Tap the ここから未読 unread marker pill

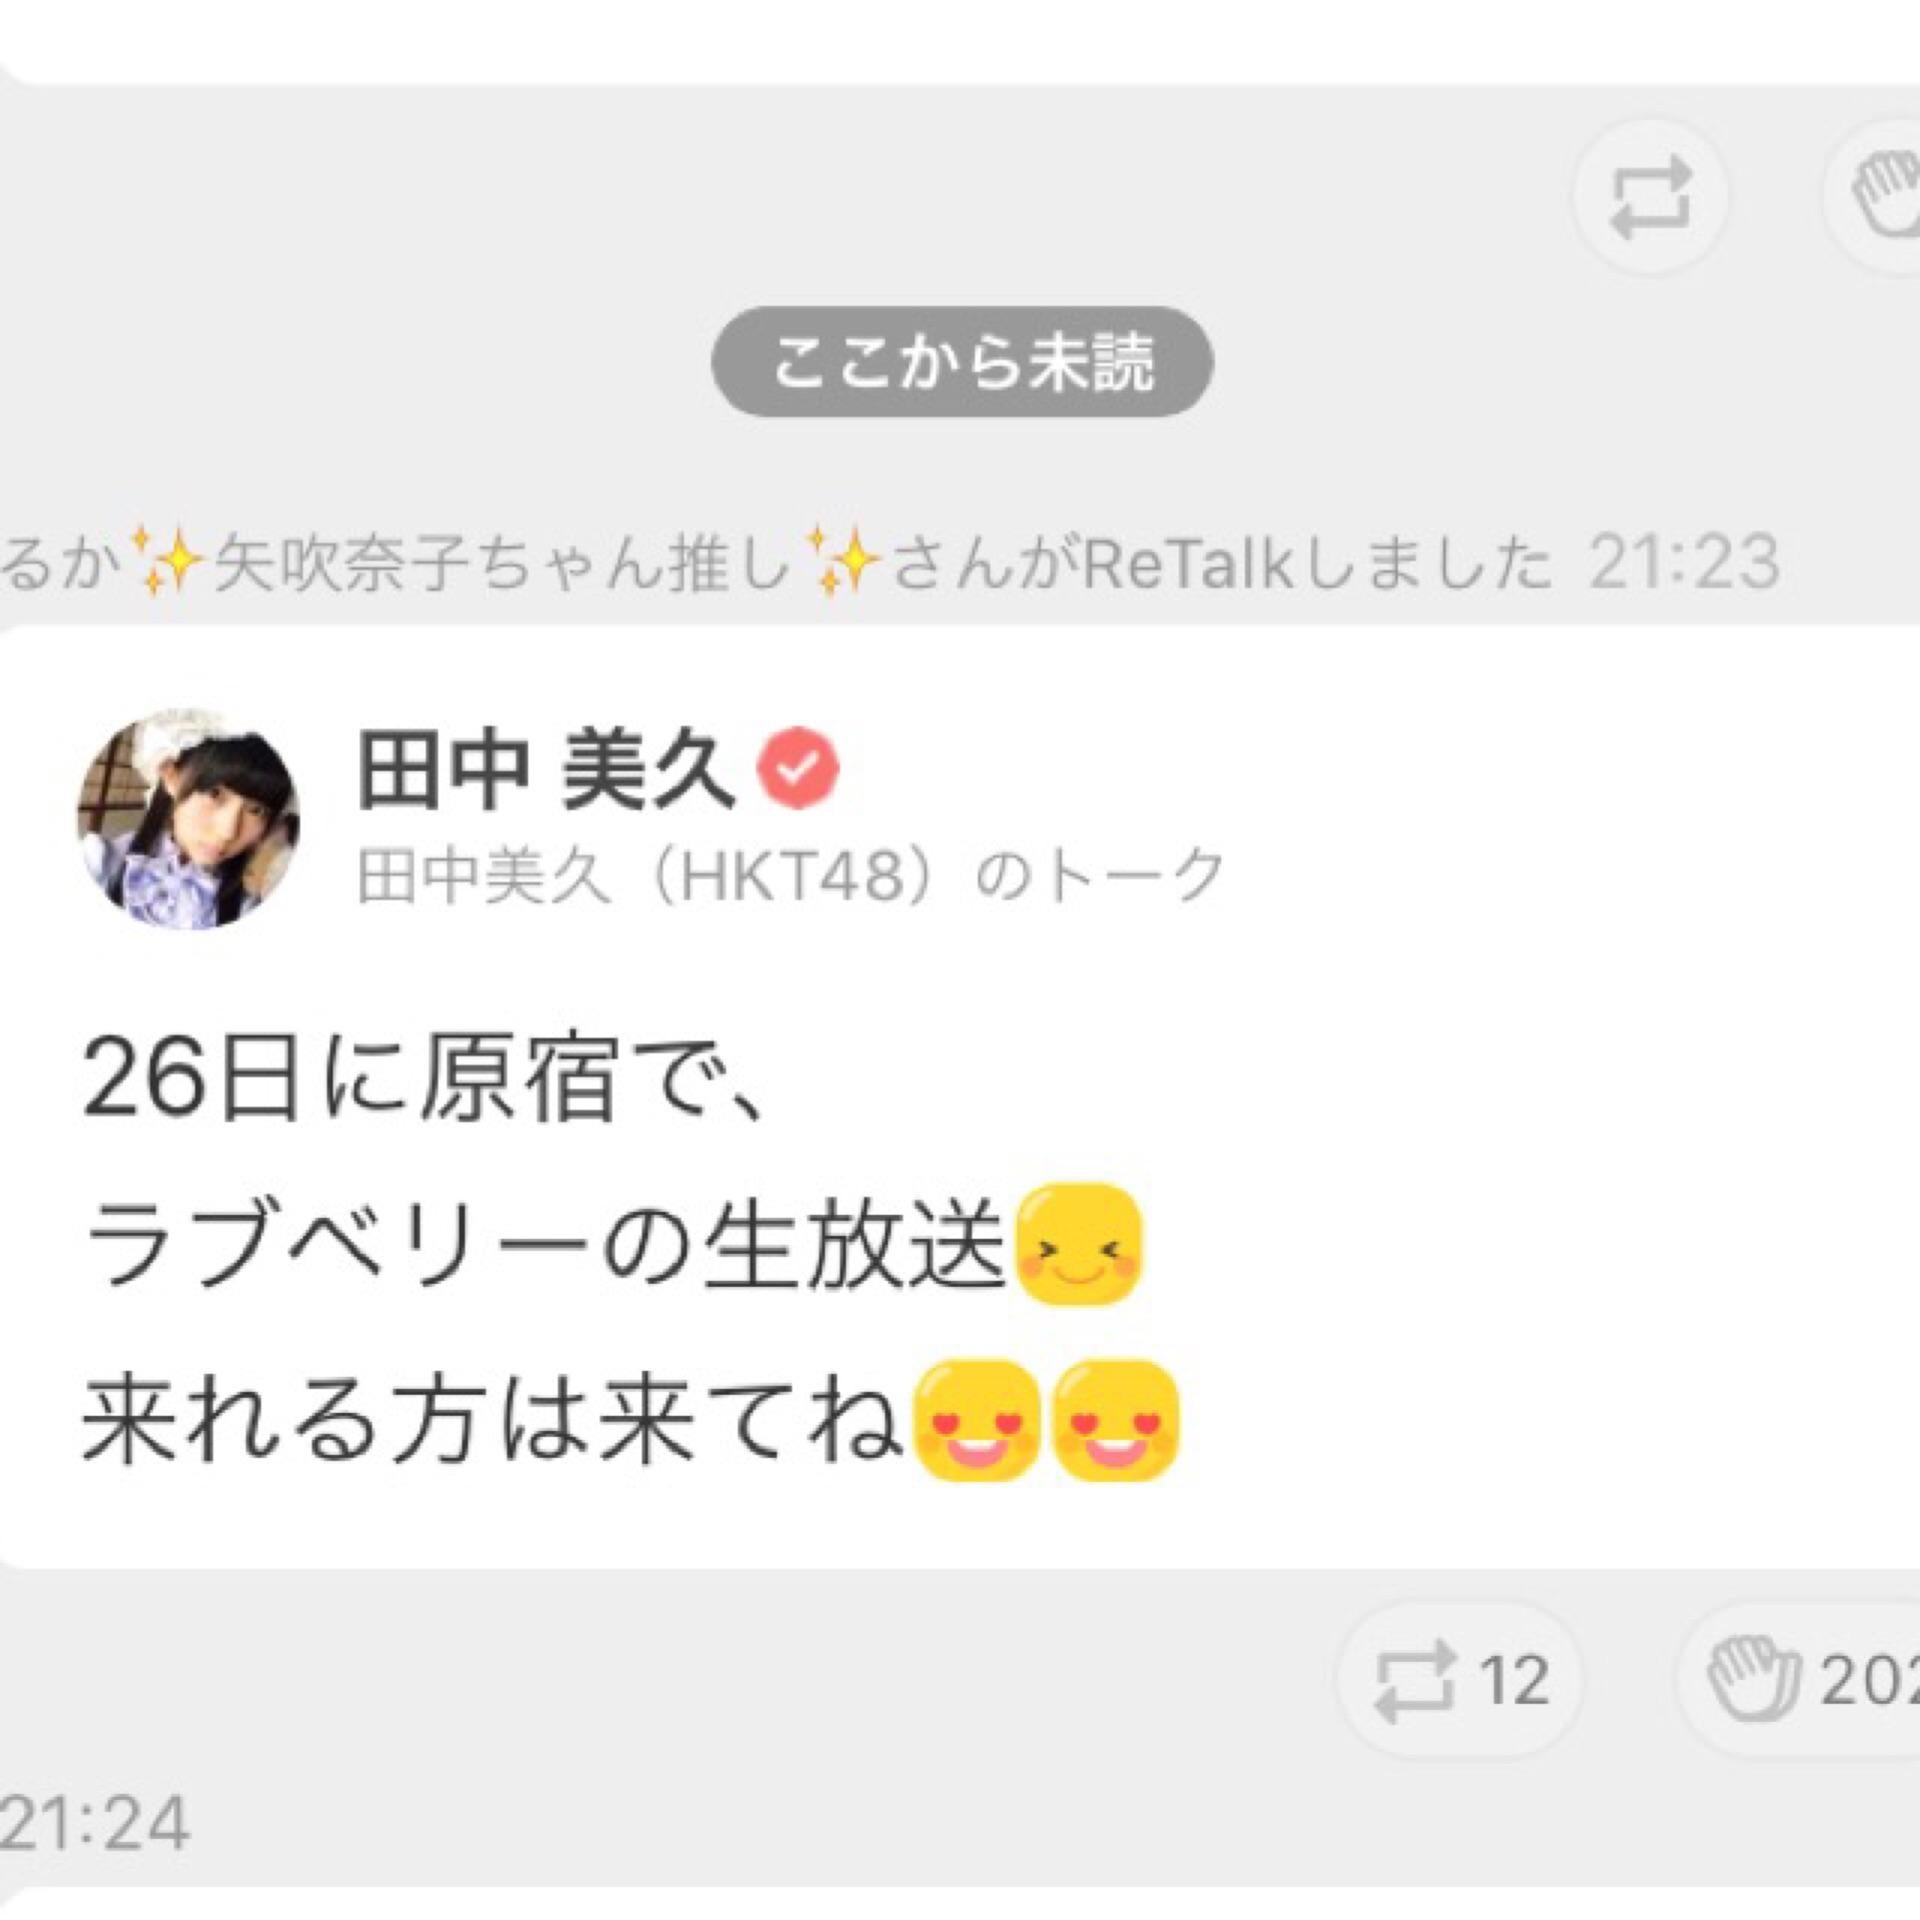[x=962, y=361]
